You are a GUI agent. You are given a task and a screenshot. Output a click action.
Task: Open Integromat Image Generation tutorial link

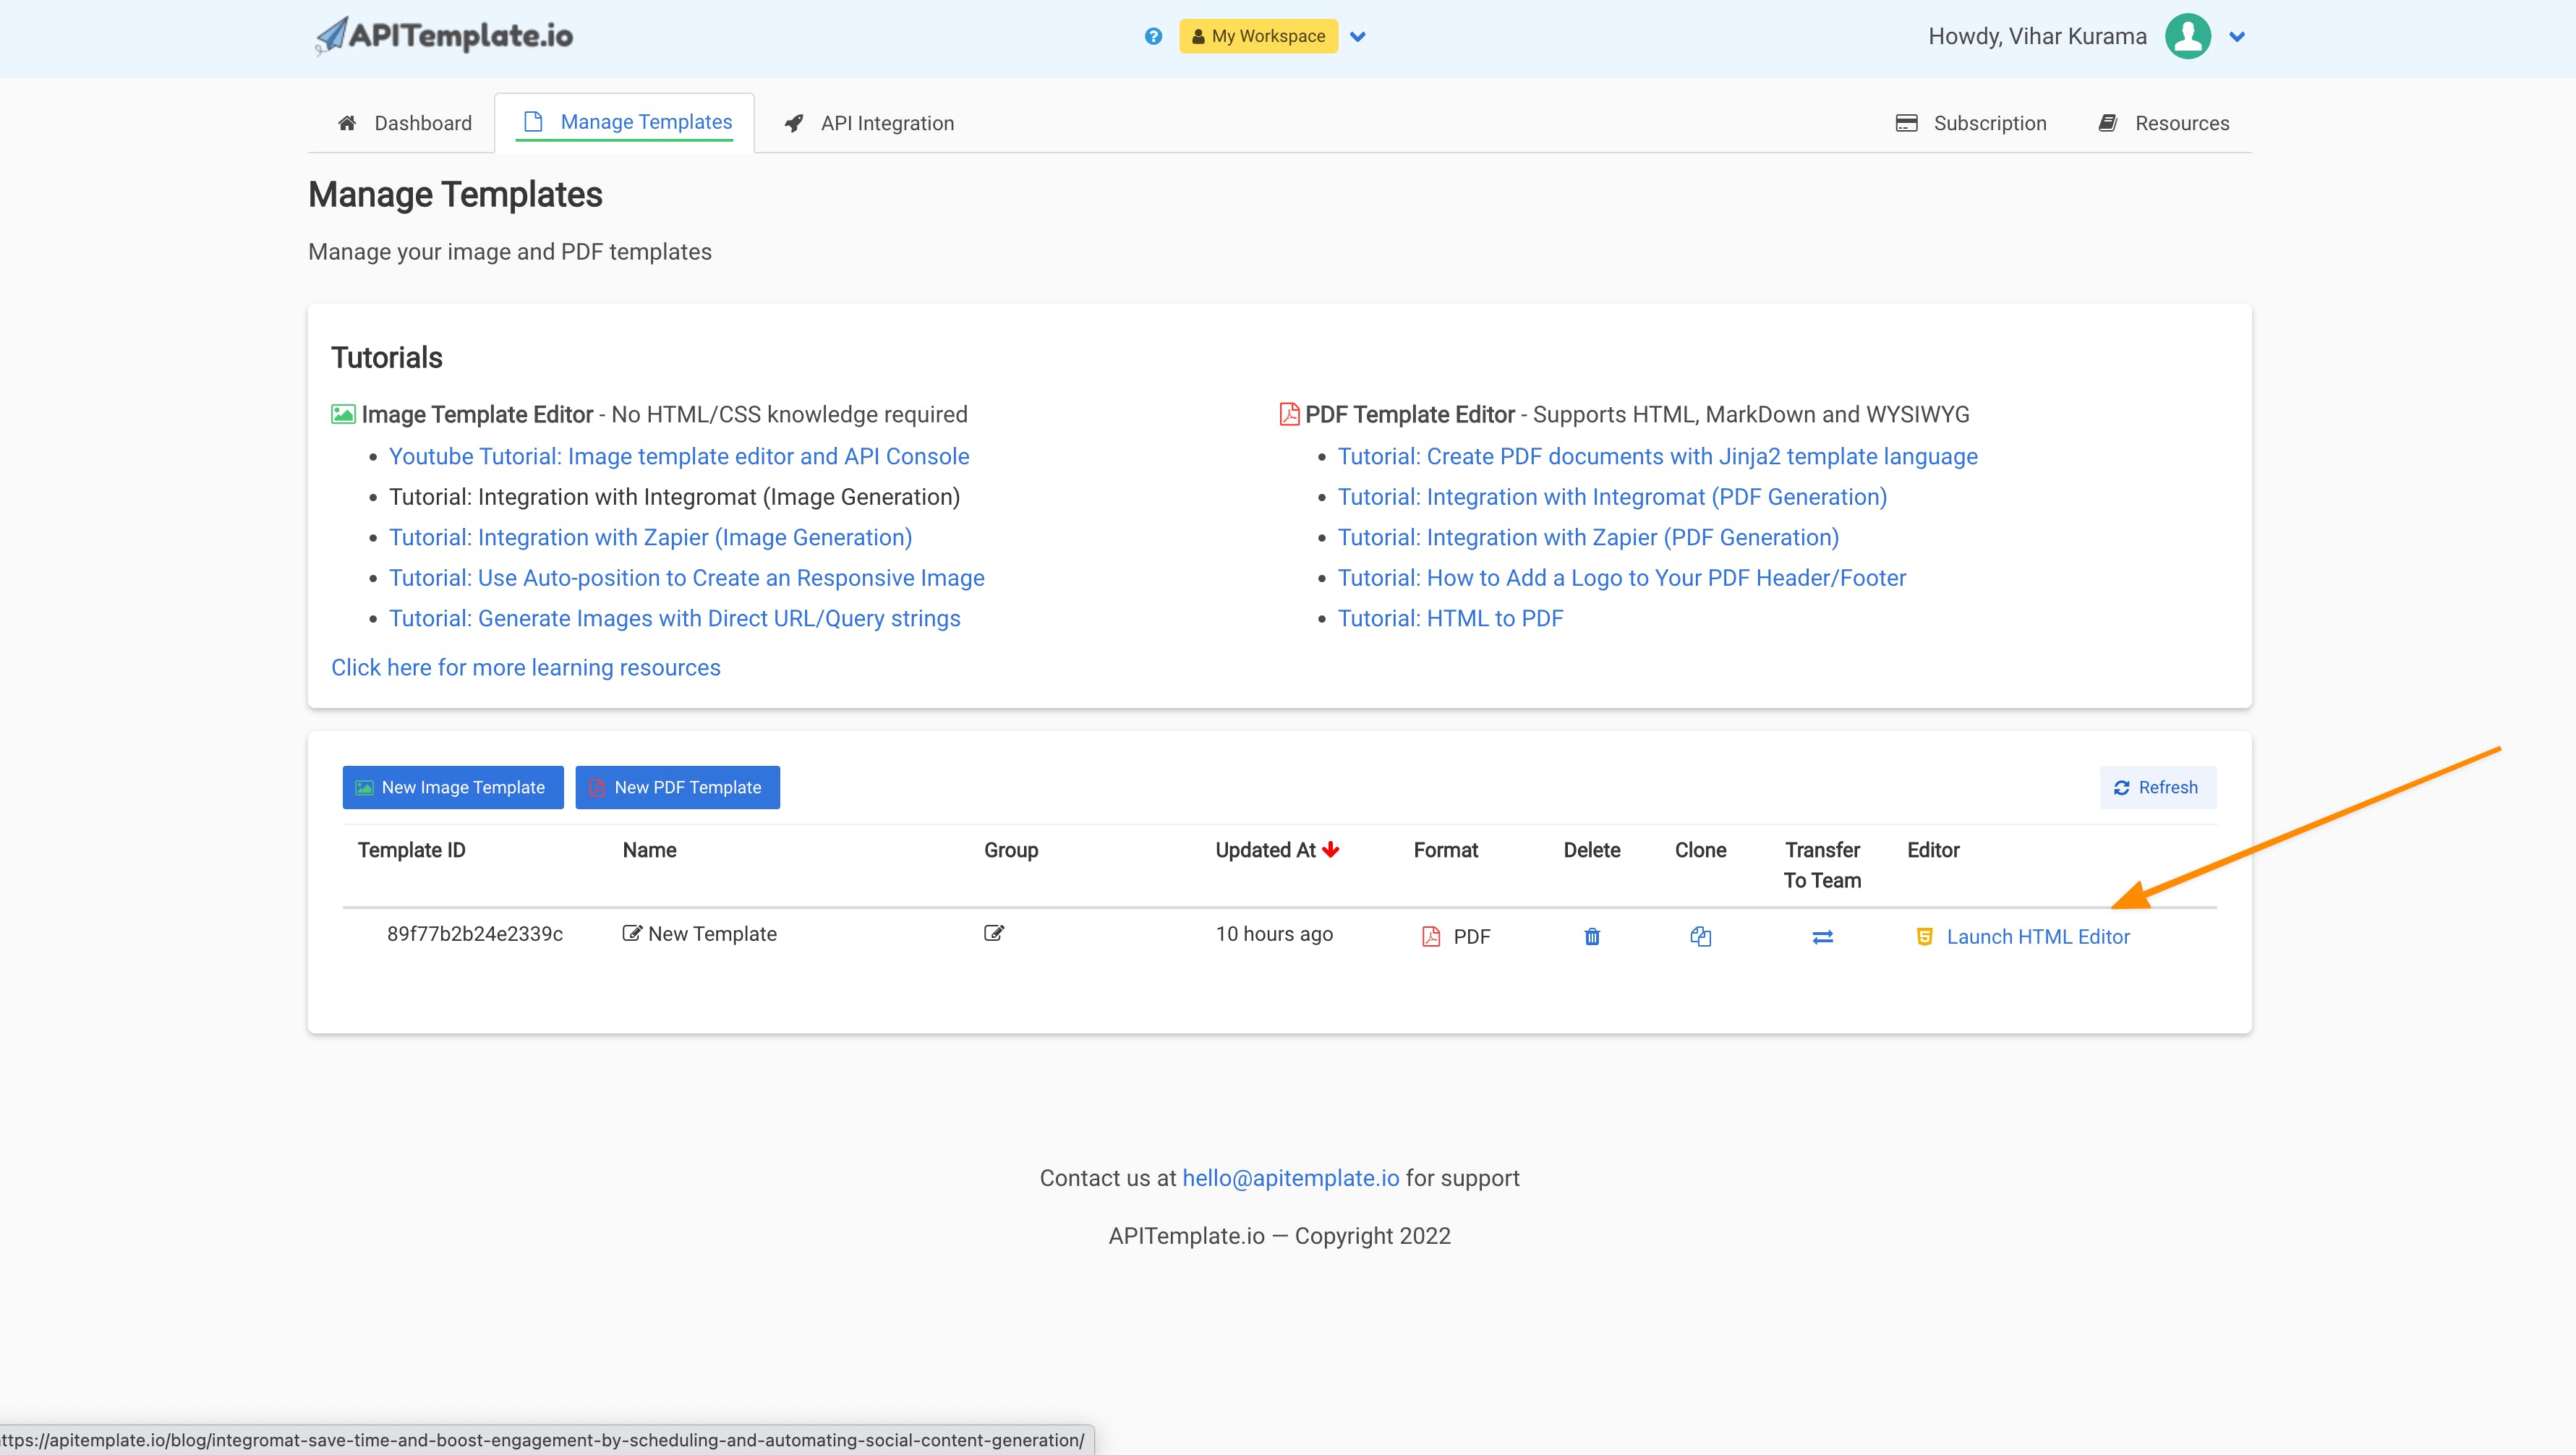(674, 497)
